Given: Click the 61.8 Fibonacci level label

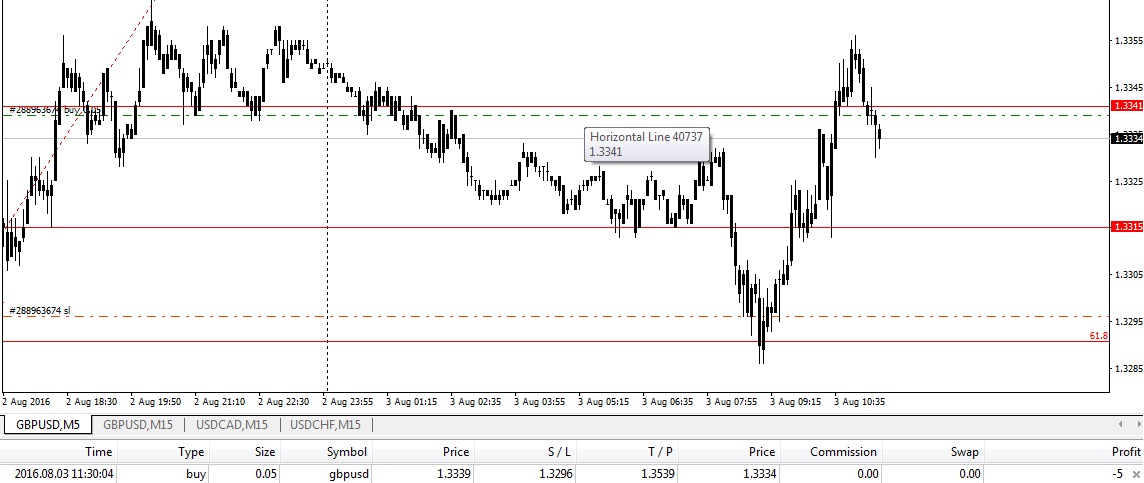Looking at the screenshot, I should tap(1099, 336).
